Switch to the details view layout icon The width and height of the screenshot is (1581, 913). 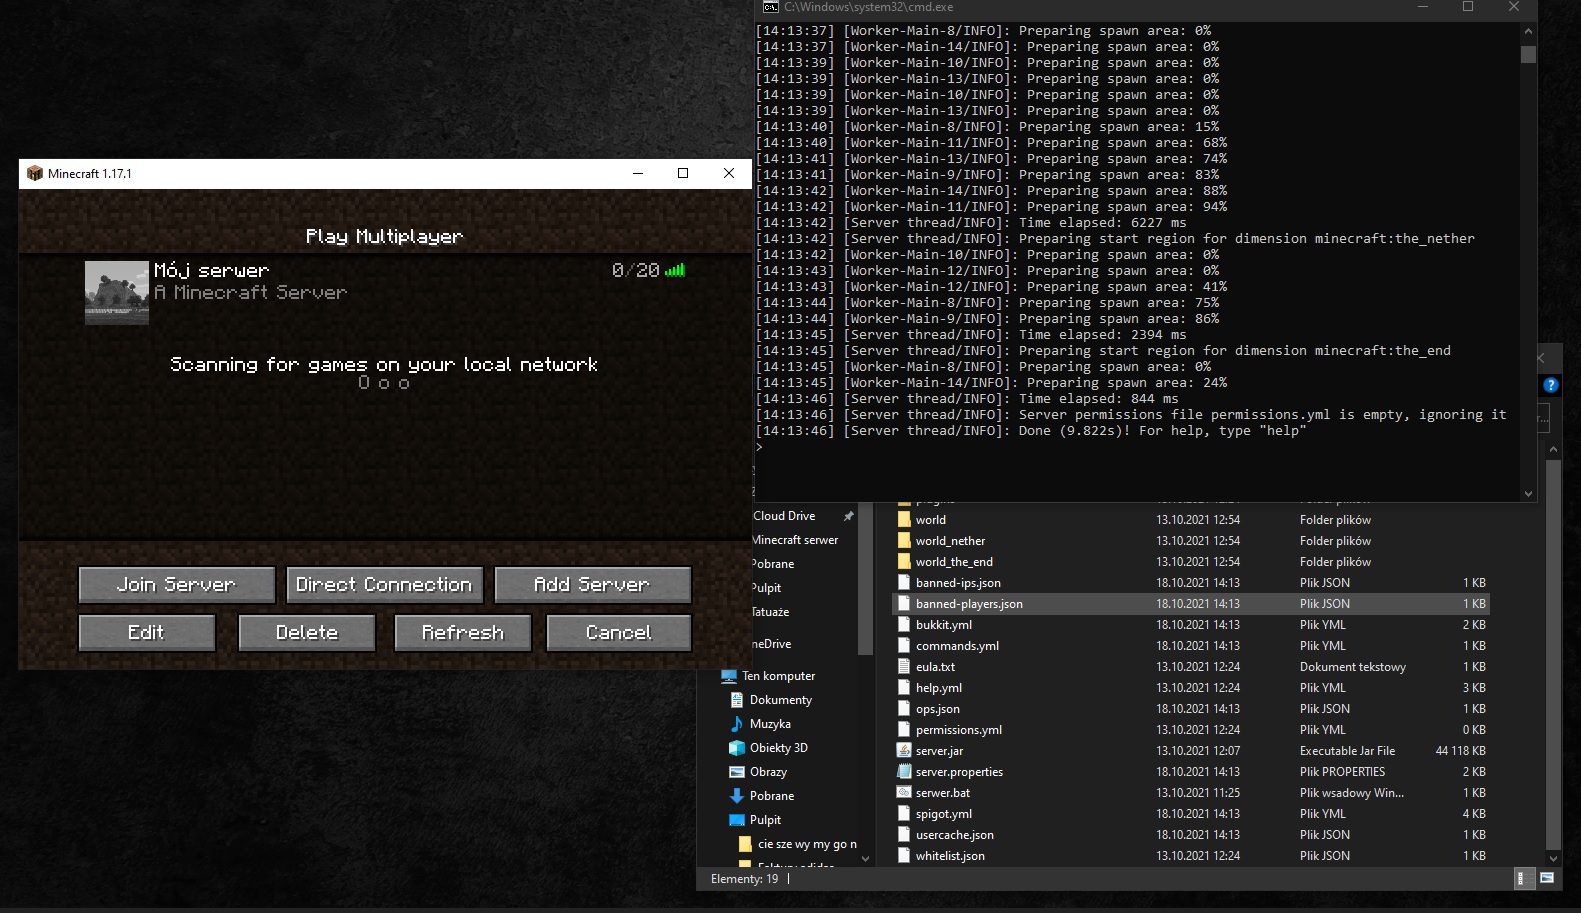[x=1521, y=879]
